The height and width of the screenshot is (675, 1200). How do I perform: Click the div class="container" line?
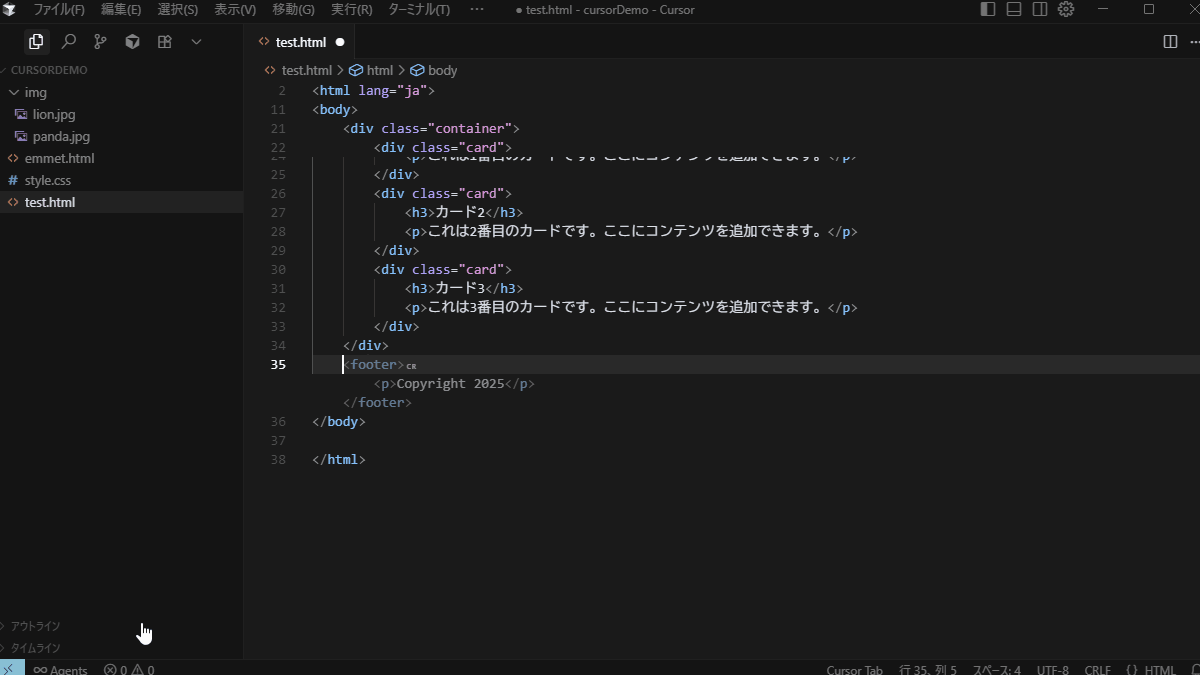click(431, 128)
